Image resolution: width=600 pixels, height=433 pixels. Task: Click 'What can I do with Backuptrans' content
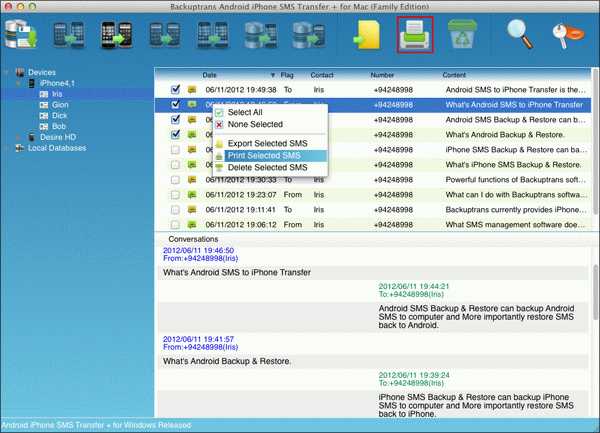(516, 195)
